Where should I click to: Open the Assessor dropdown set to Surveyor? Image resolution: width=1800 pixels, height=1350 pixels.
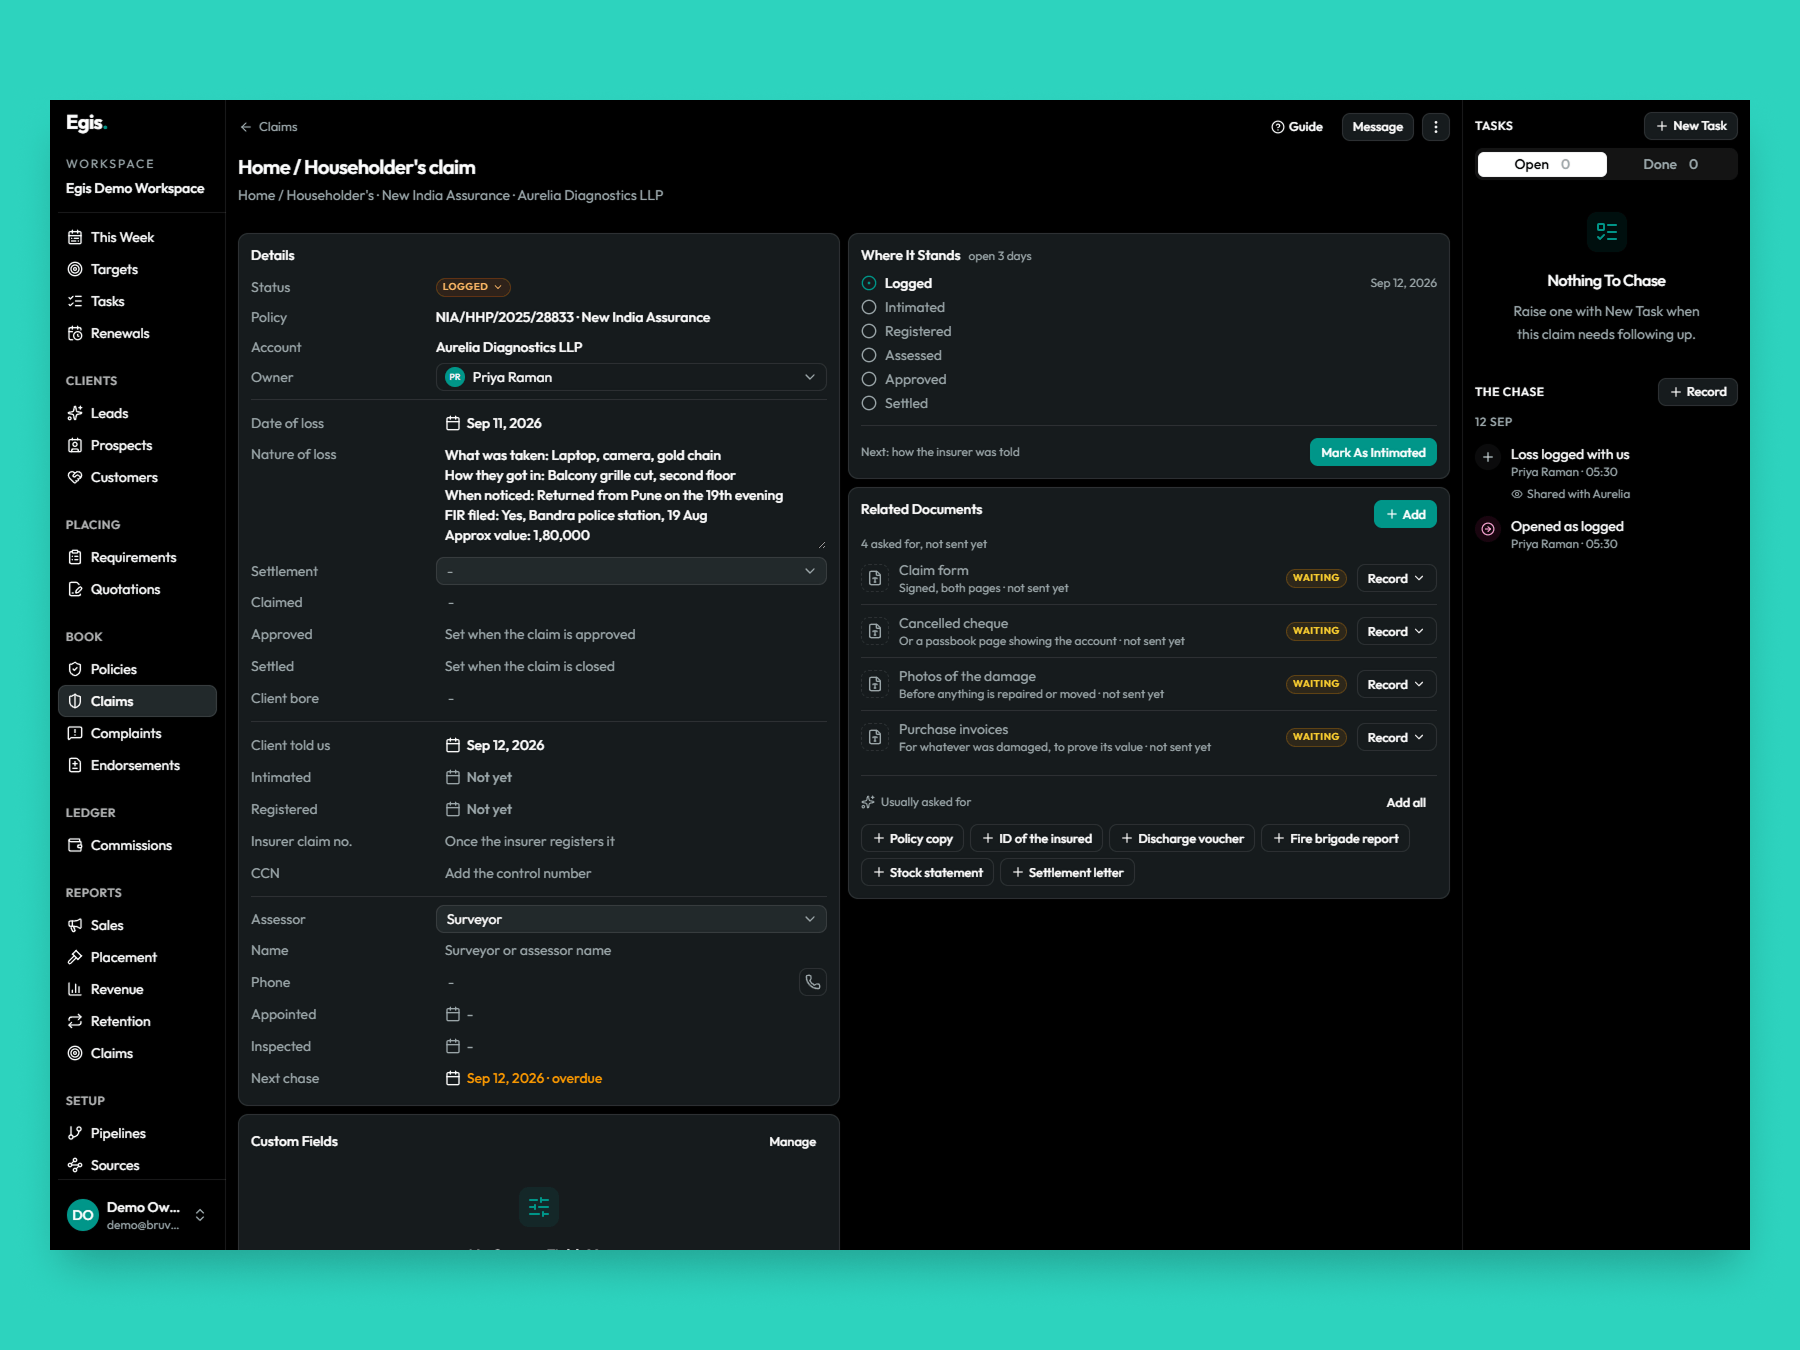[631, 919]
